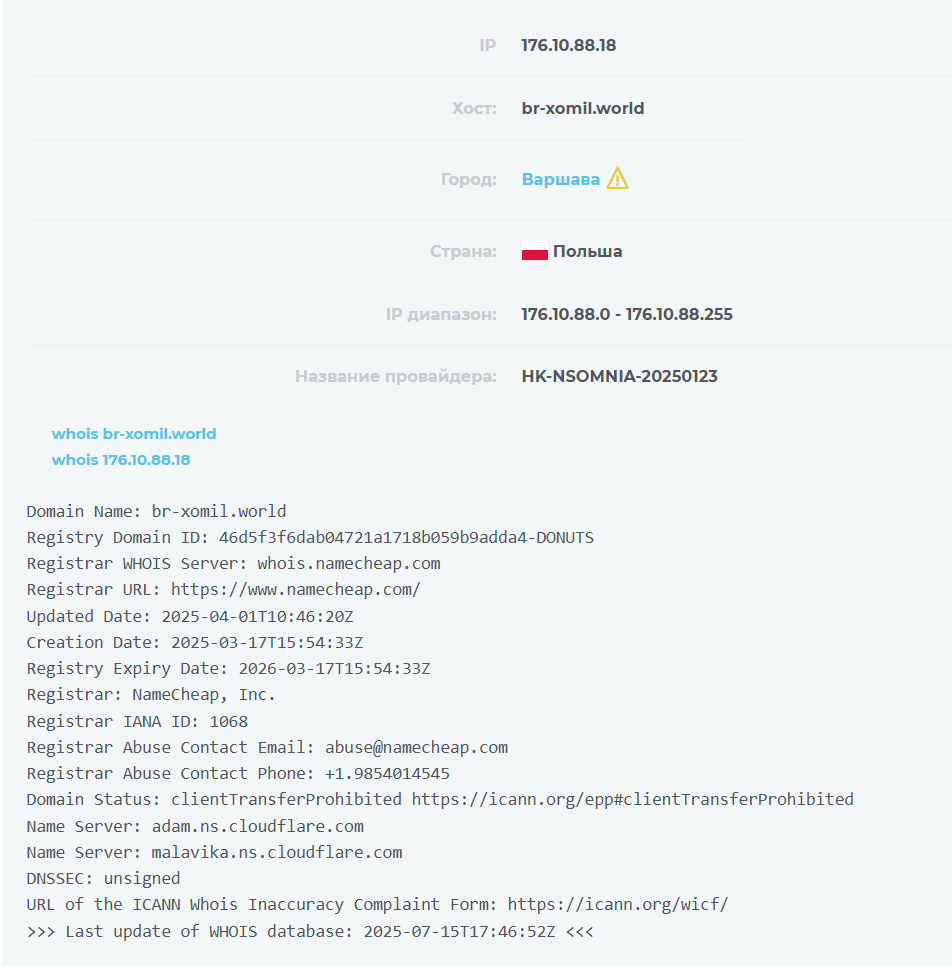Click the namecheap.com Registrar URL
This screenshot has height=966, width=952.
295,590
